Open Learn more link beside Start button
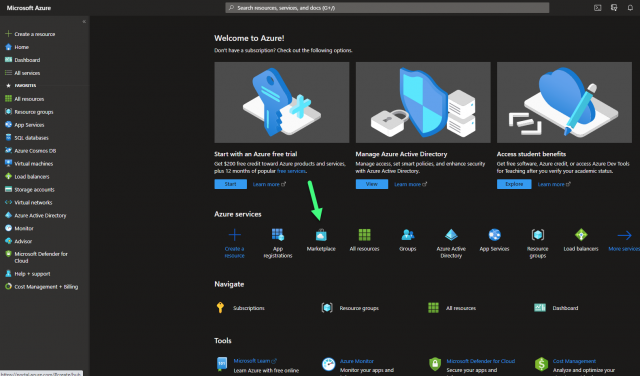640x376 pixels. click(x=269, y=185)
